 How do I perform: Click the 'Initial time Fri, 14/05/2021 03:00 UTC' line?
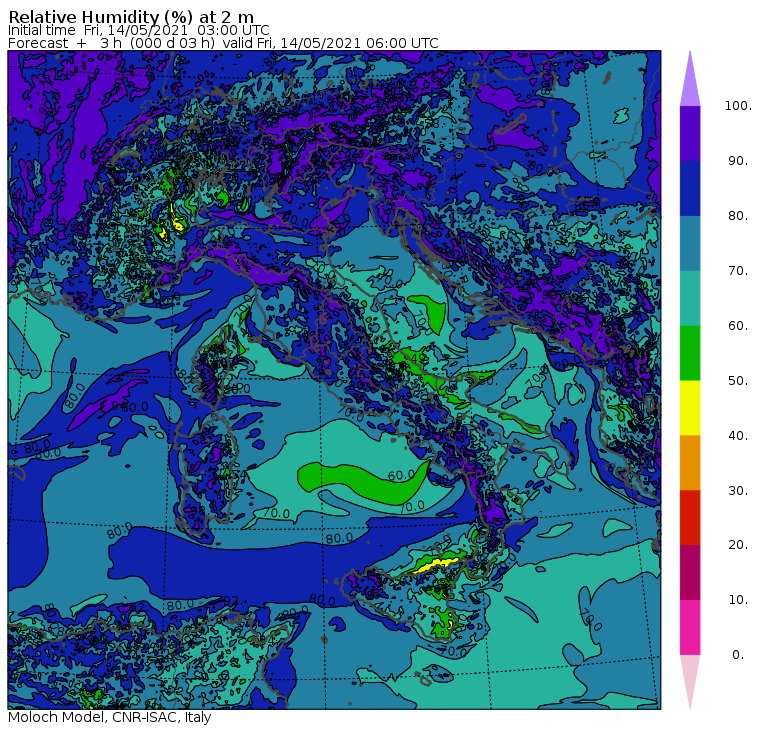pos(139,31)
